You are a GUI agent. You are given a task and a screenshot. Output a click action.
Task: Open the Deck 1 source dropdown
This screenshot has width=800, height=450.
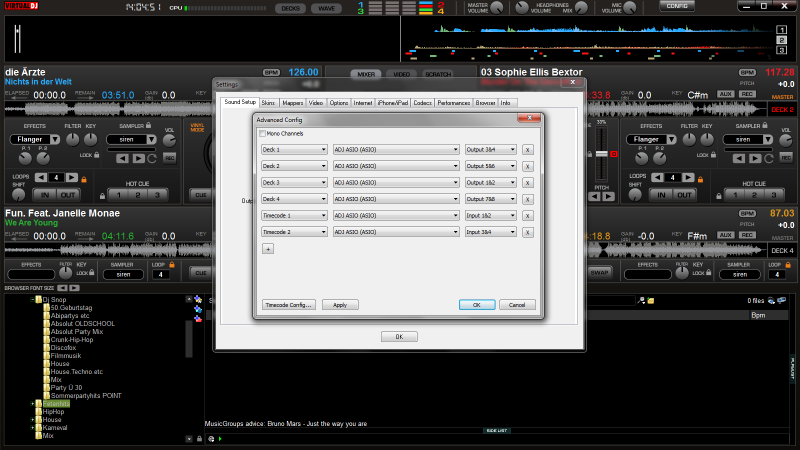pos(294,150)
